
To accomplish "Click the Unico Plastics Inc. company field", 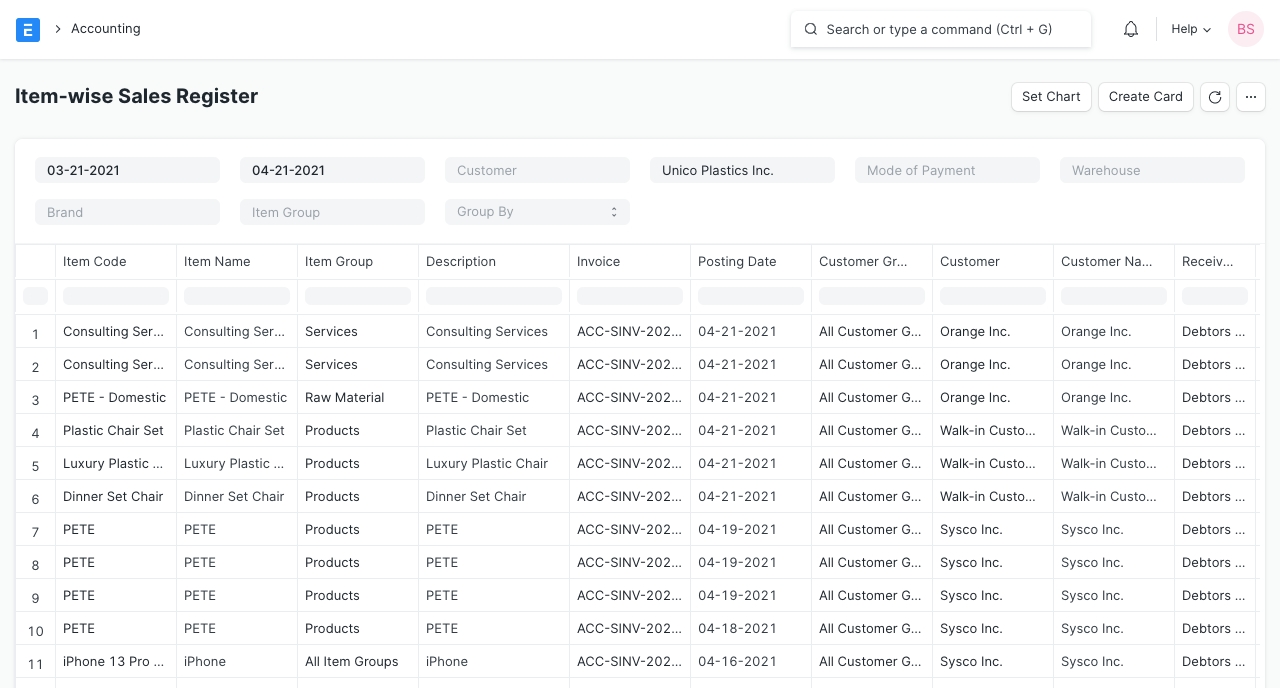I will [742, 170].
